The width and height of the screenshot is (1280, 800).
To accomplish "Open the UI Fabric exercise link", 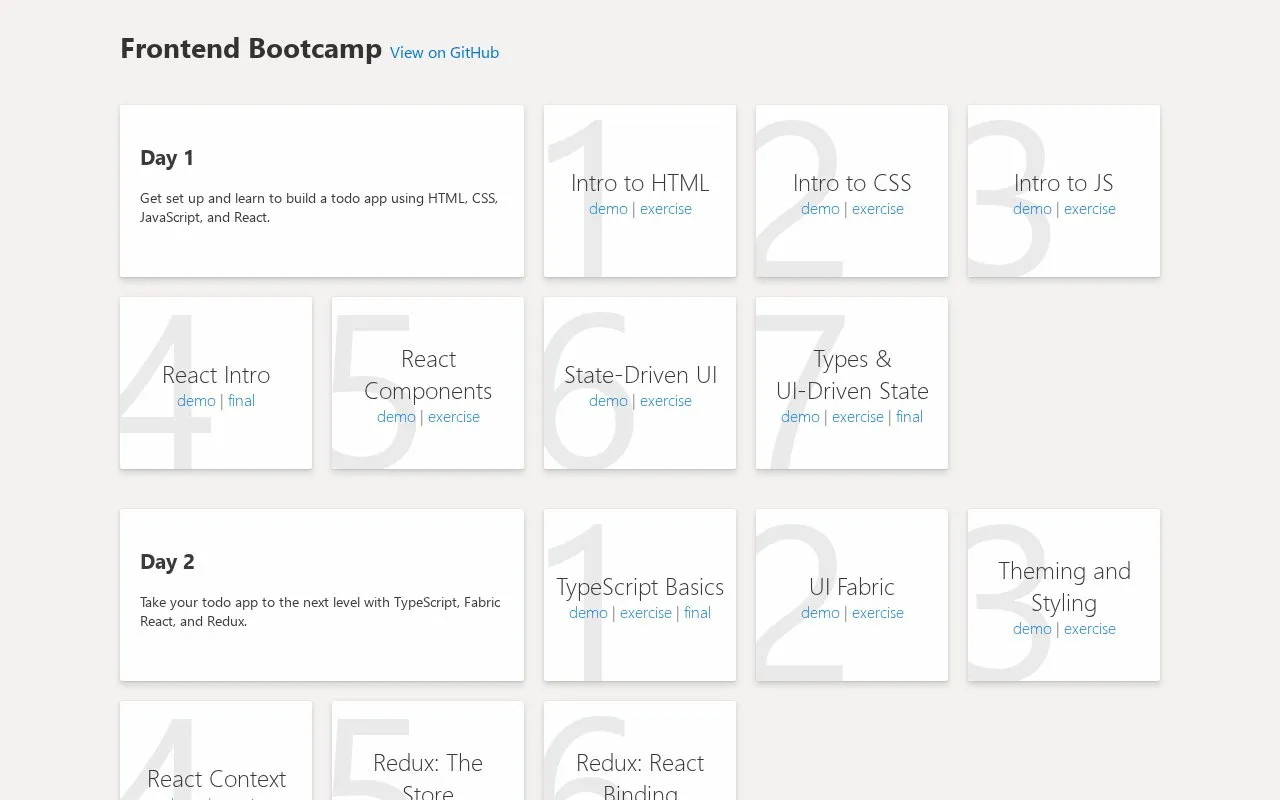I will 878,613.
